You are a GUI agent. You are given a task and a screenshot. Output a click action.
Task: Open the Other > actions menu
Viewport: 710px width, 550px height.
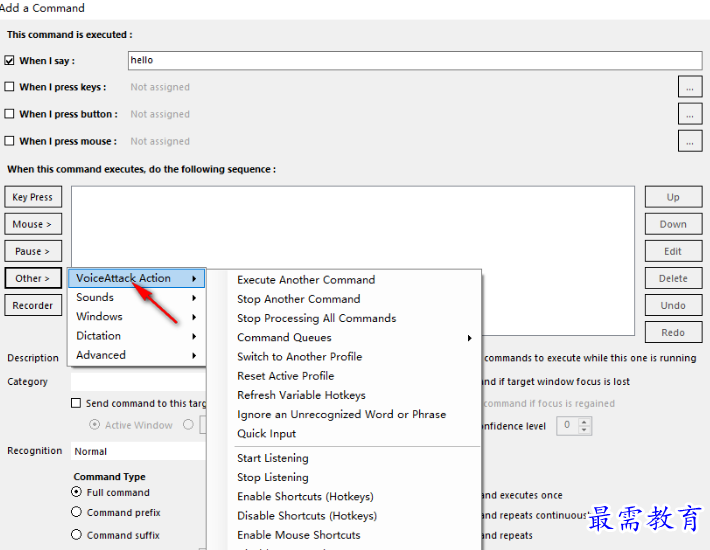coord(33,278)
